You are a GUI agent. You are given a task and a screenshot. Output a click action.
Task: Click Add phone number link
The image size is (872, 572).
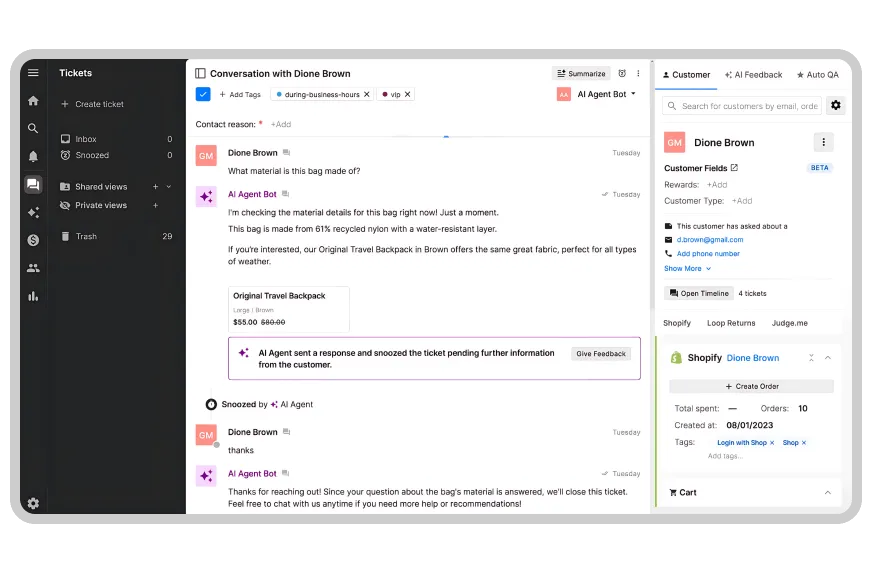(x=708, y=253)
